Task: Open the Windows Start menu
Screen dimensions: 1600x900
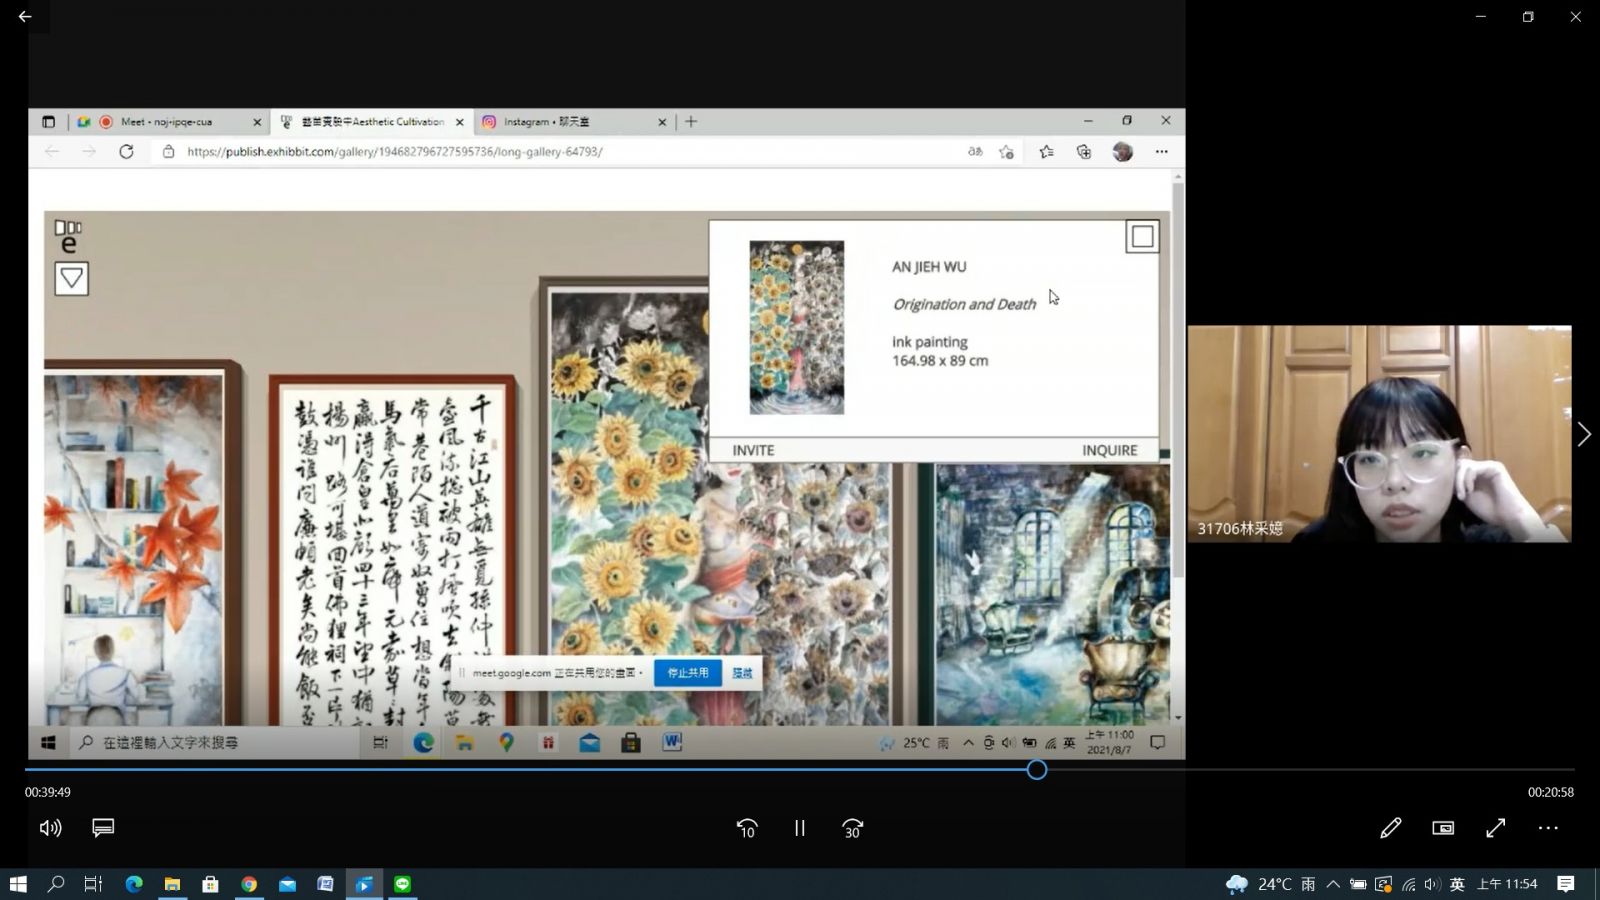Action: (x=18, y=884)
